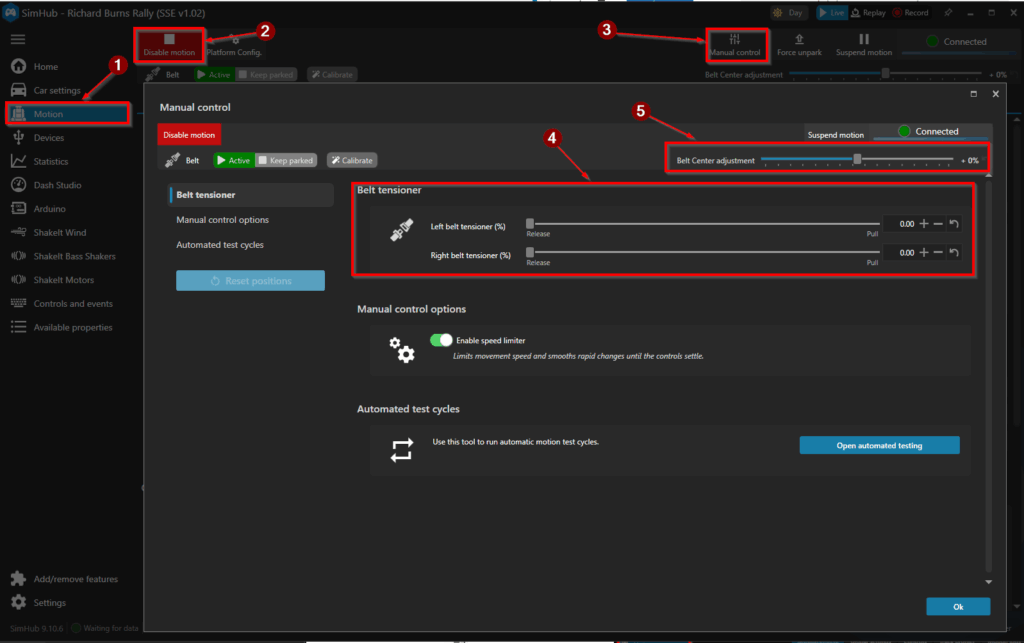
Task: Toggle the Enable speed limiter switch
Action: [441, 340]
